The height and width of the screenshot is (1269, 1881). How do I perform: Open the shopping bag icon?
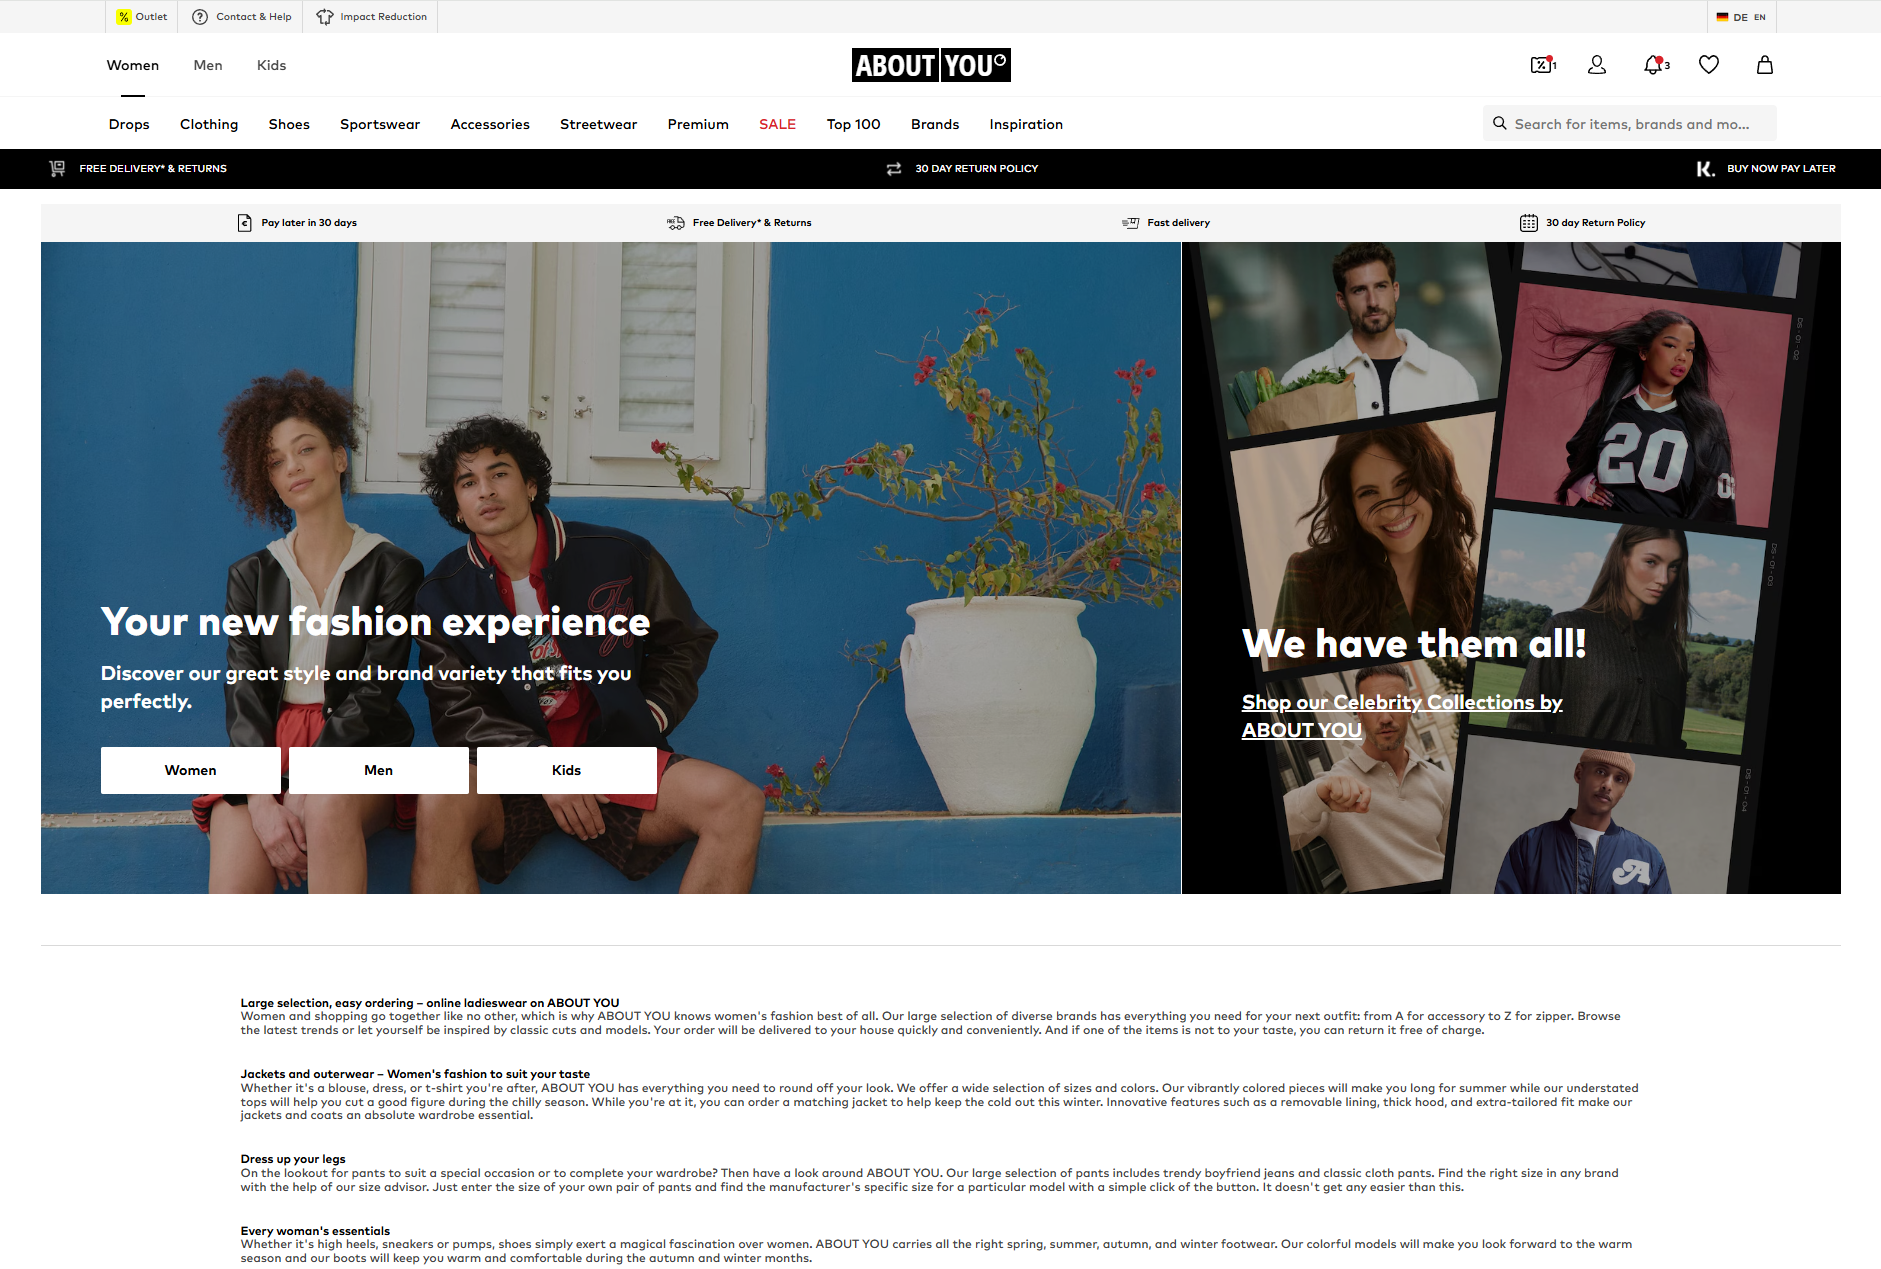click(1764, 65)
